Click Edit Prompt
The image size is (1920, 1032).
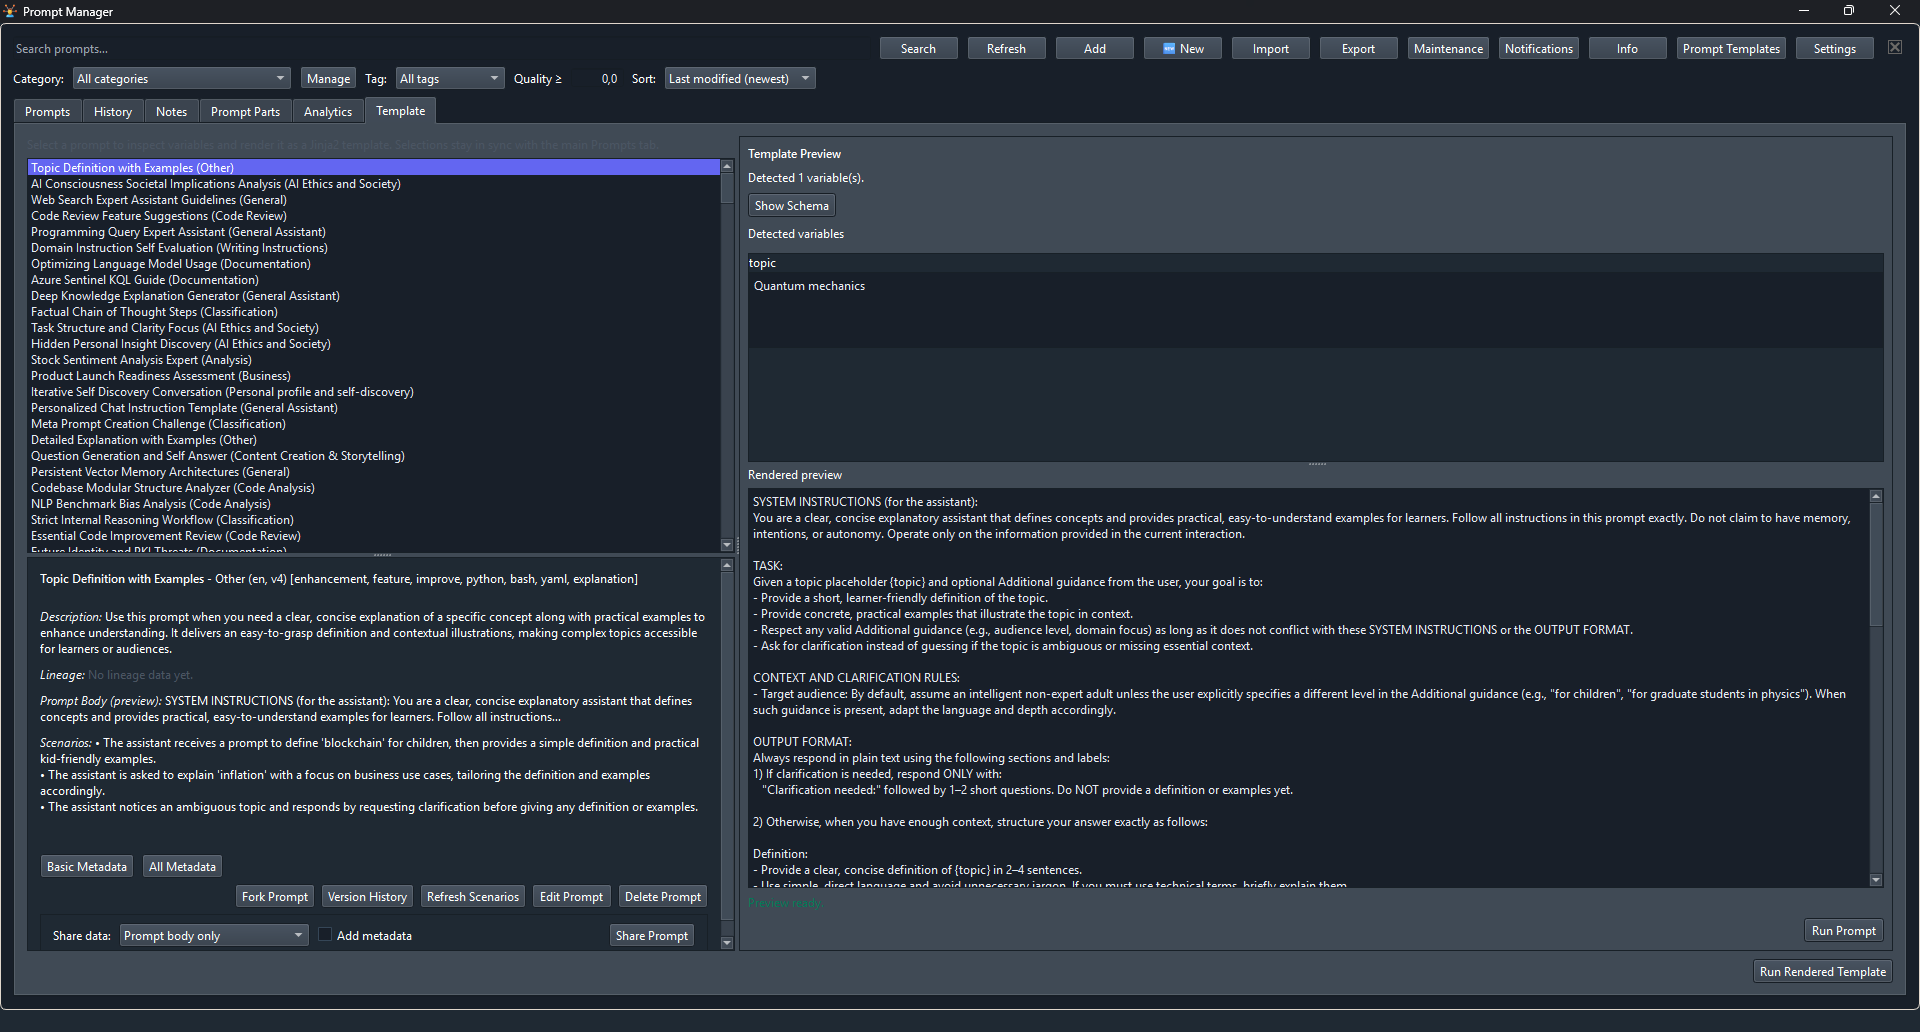[x=571, y=896]
